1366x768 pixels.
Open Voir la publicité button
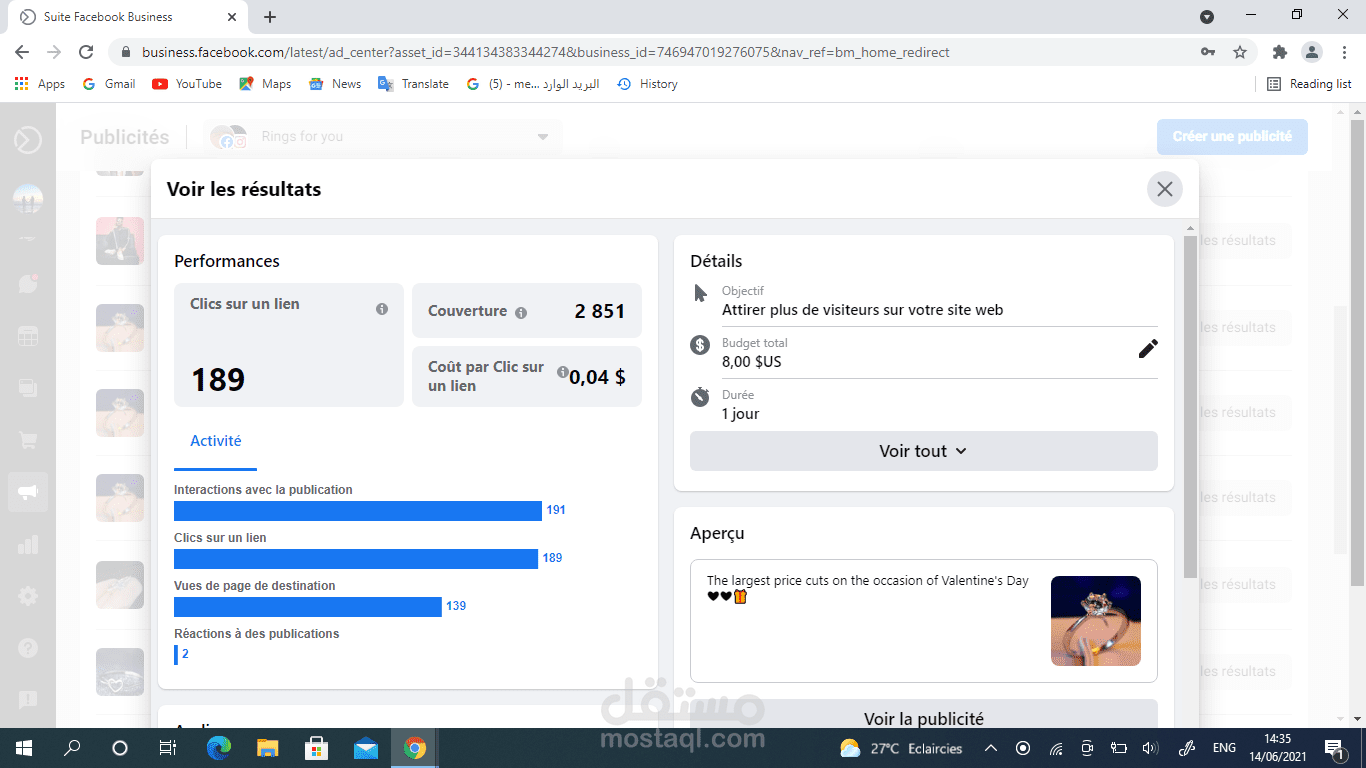(x=924, y=716)
